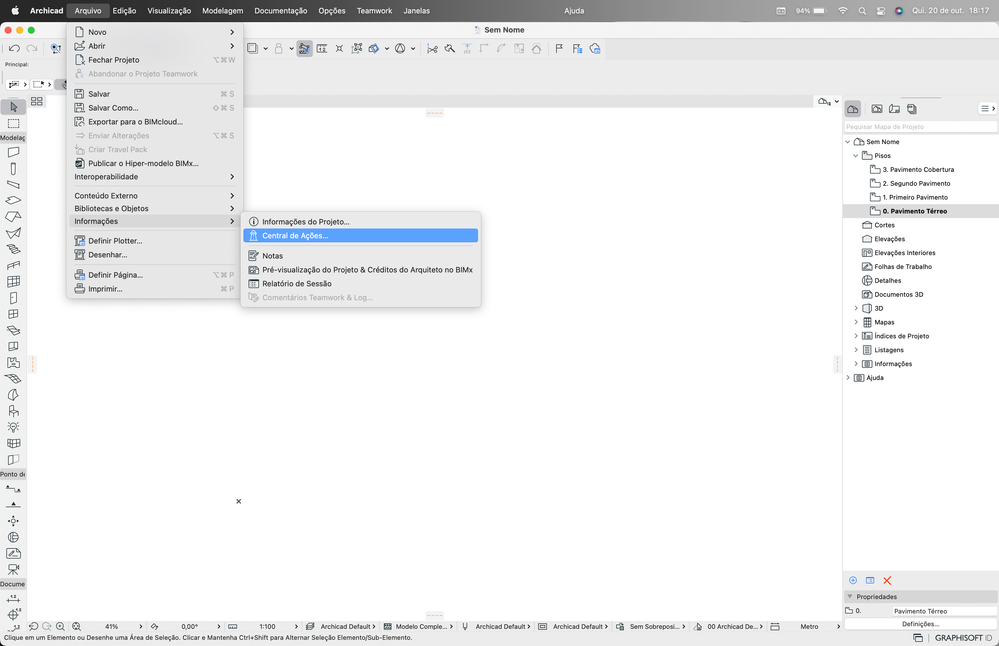Toggle the highlighted guide lines button in toolbar

click(x=305, y=48)
